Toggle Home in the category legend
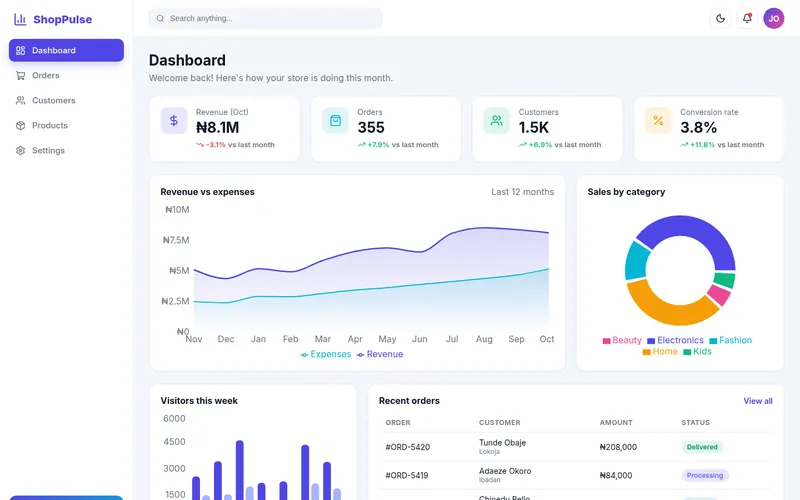The height and width of the screenshot is (500, 800). coord(660,352)
